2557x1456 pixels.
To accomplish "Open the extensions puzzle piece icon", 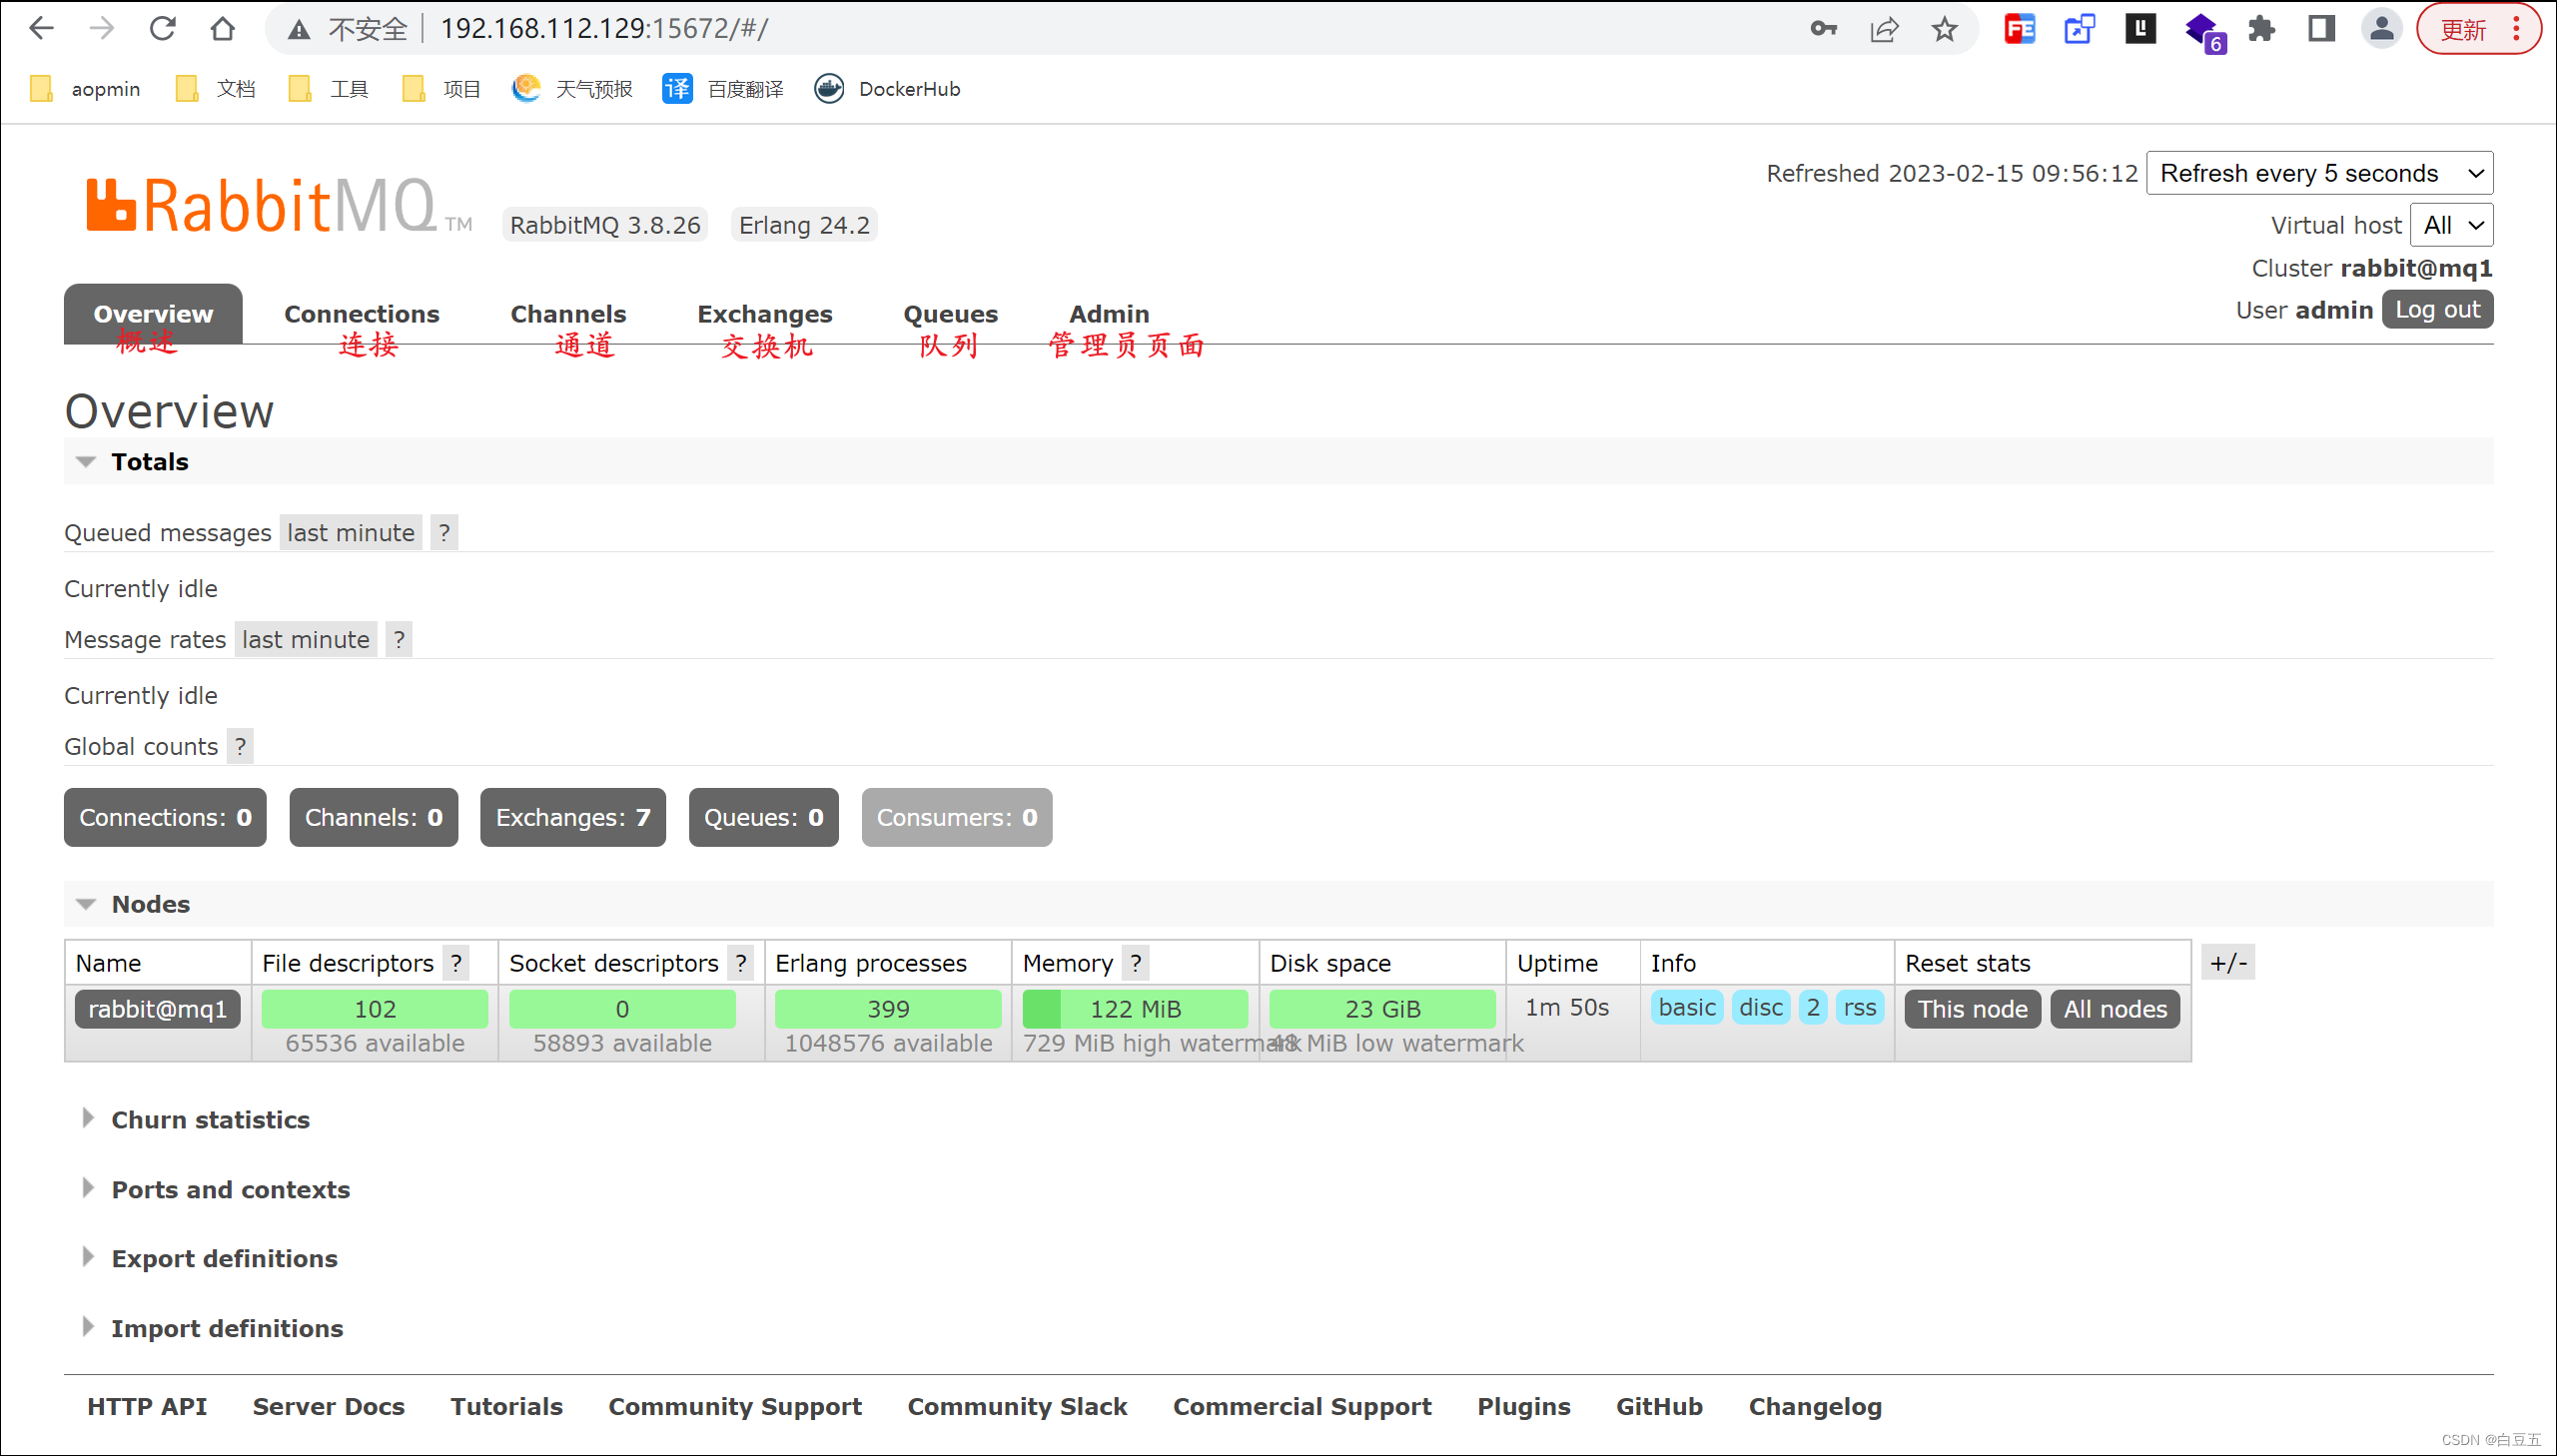I will tap(2261, 29).
